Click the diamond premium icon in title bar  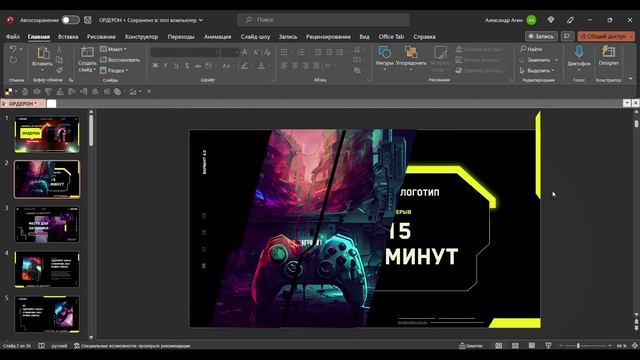tap(551, 20)
